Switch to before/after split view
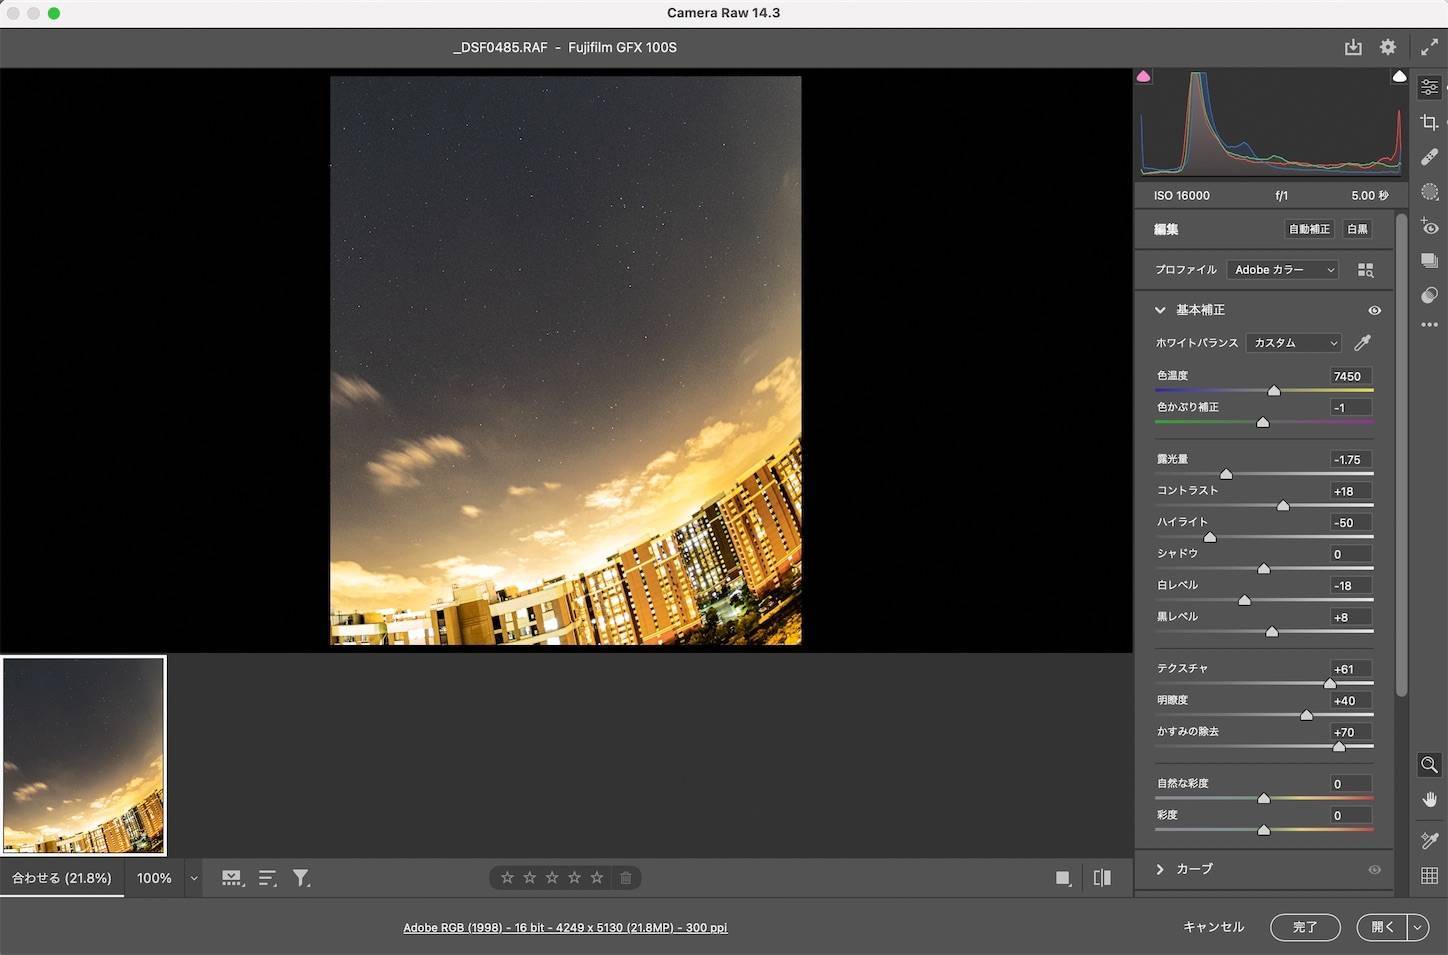Screen dimensions: 1448x955 coord(1102,878)
